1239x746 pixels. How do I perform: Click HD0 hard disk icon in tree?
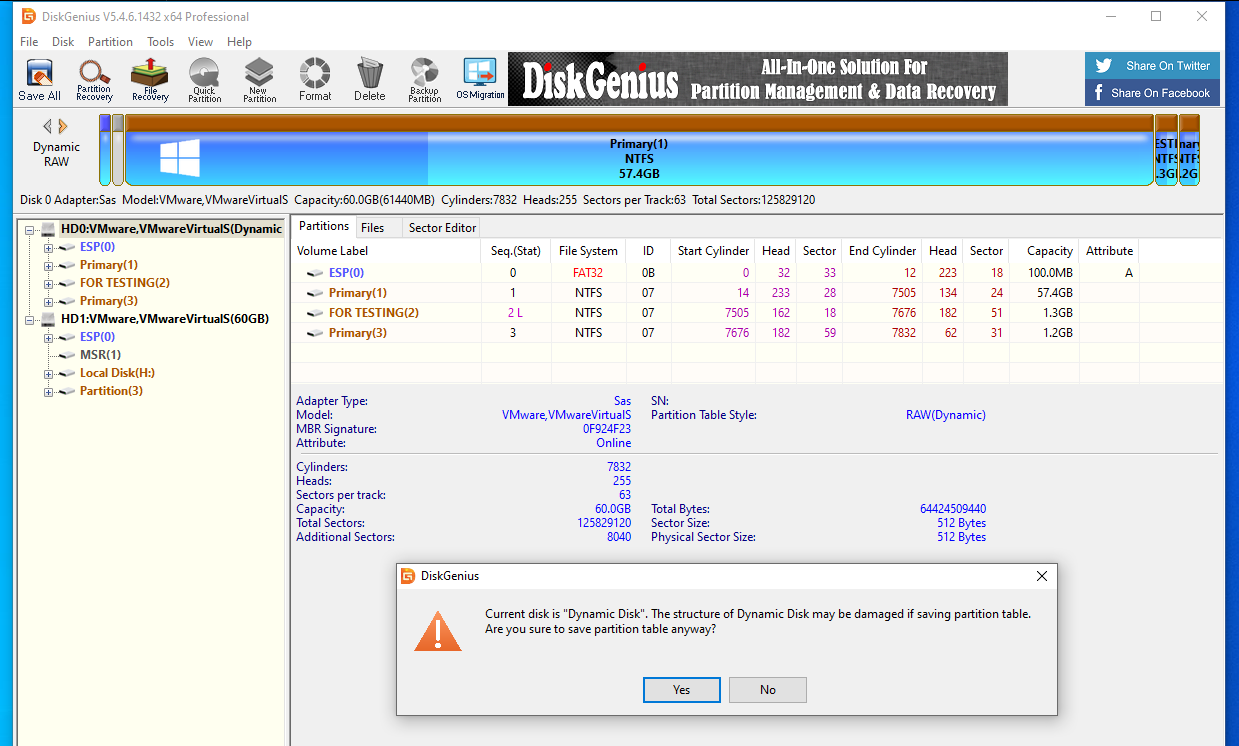tap(48, 229)
